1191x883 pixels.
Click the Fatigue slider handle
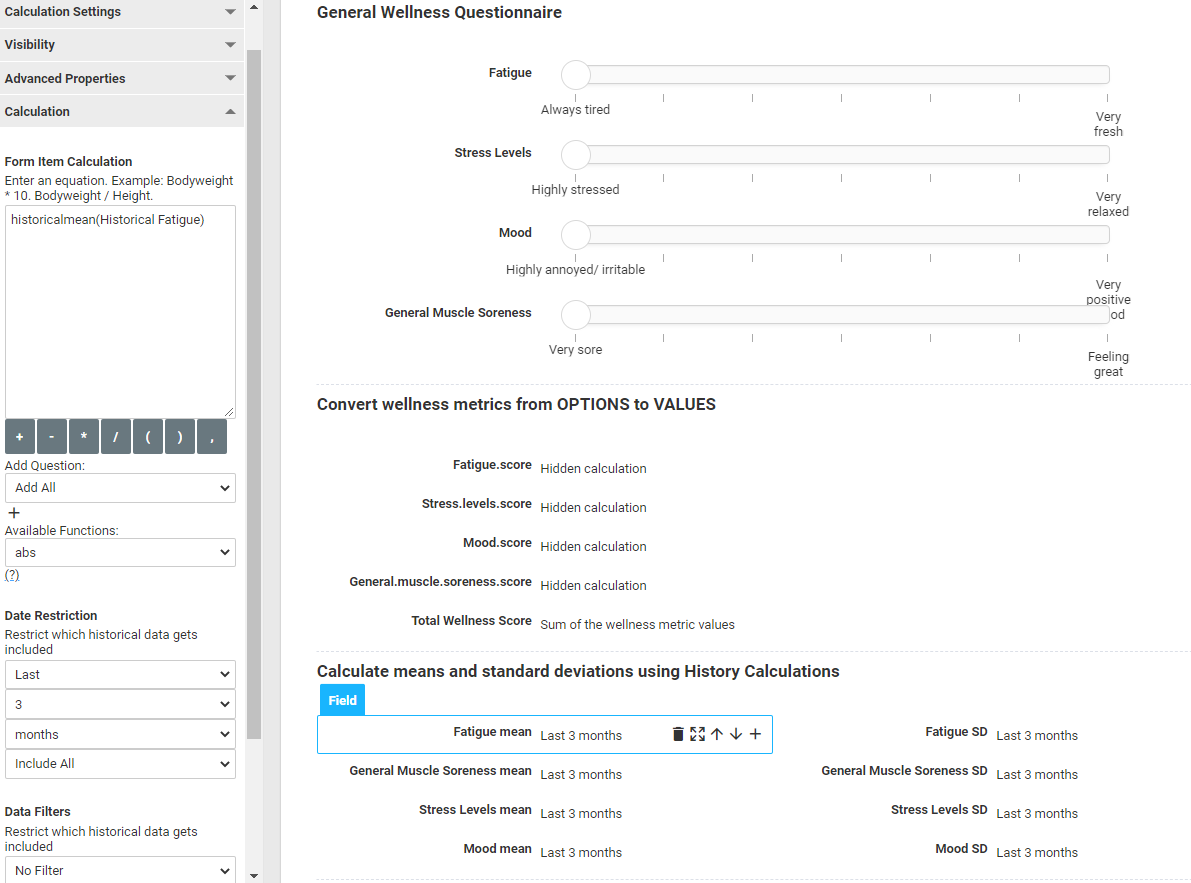coord(576,75)
